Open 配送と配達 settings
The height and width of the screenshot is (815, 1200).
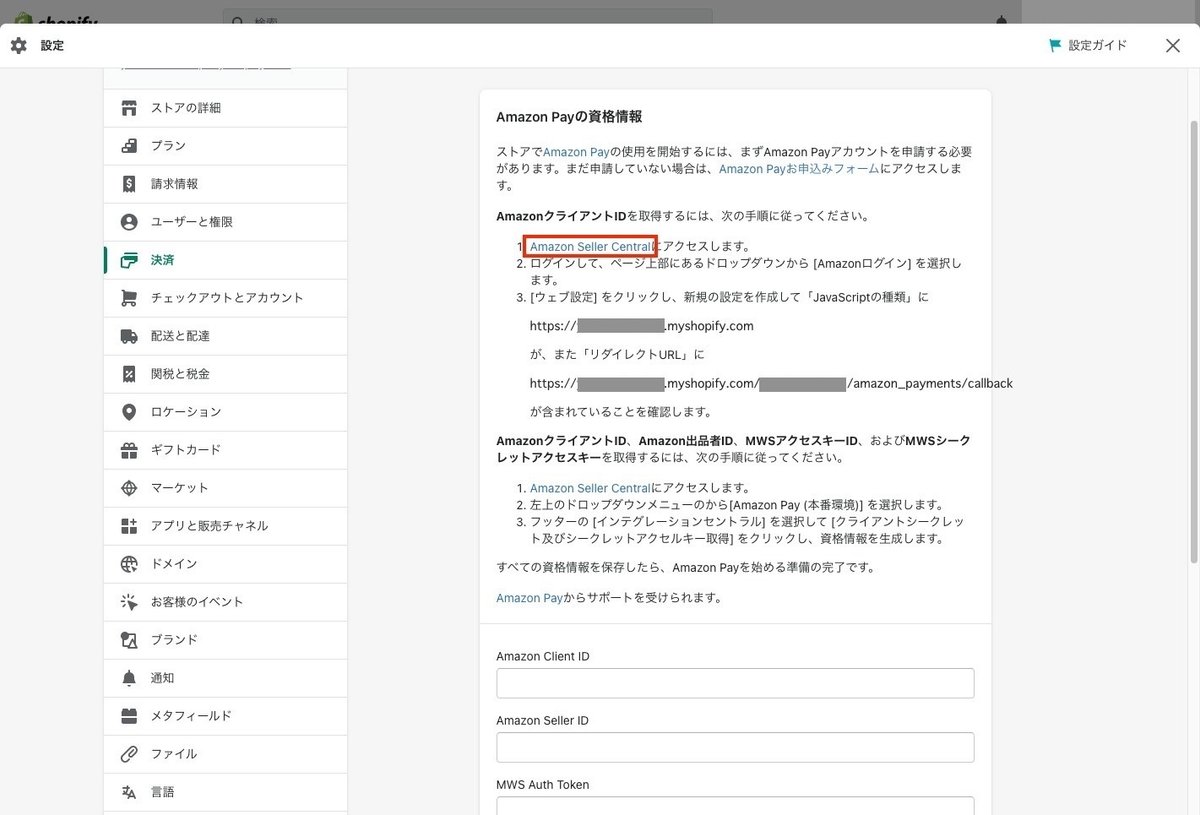click(x=225, y=336)
